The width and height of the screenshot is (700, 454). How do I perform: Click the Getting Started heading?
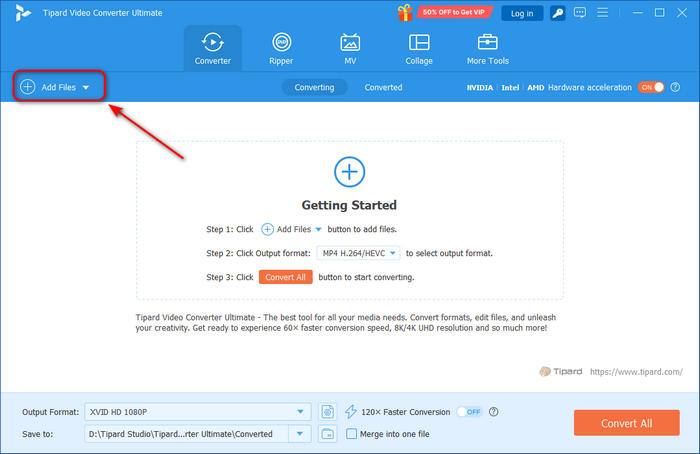click(x=349, y=205)
